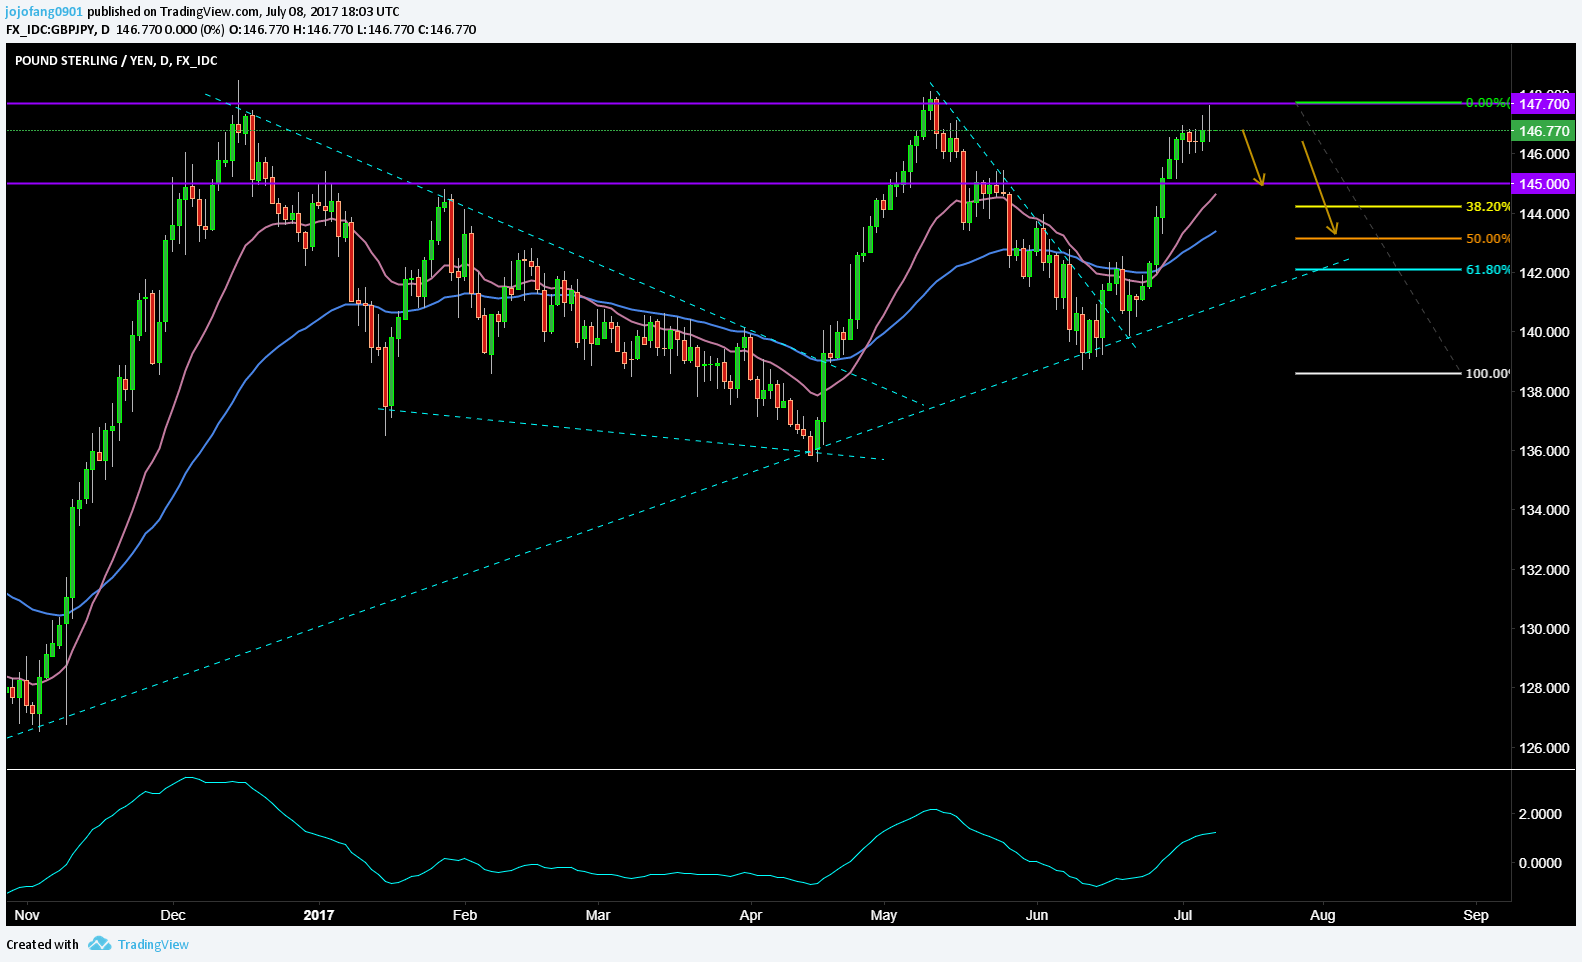Screen dimensions: 1582x962
Task: Open the TradingView link in footer
Action: 153,944
